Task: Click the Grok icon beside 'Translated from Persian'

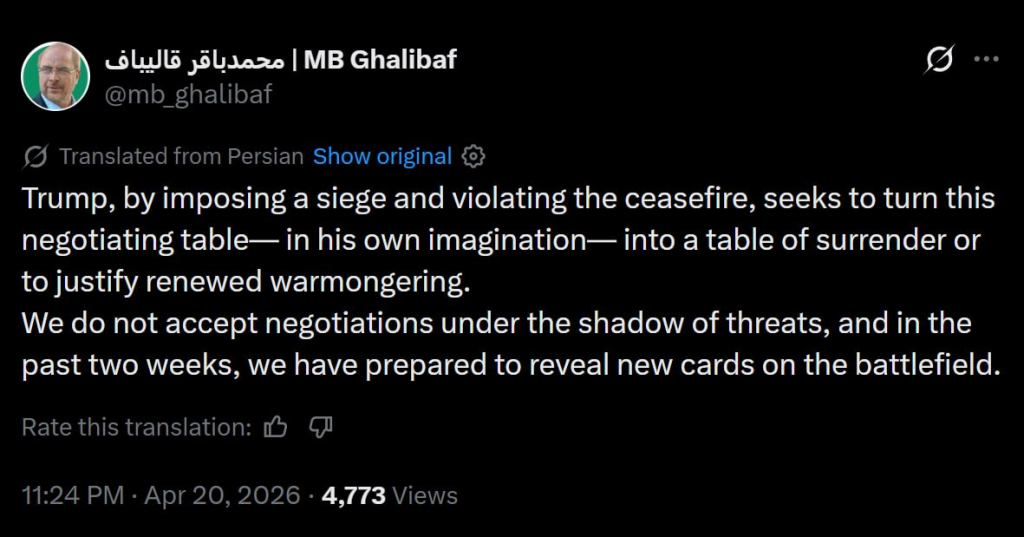Action: point(36,156)
